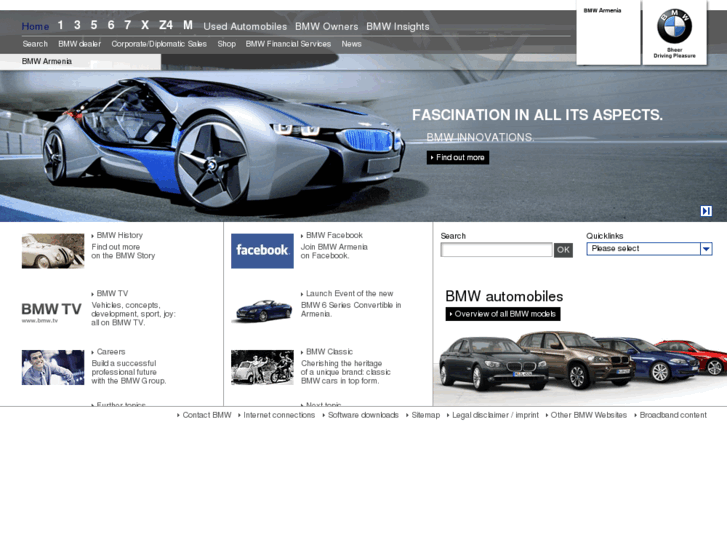The height and width of the screenshot is (545, 727).
Task: Select the BMW Armenia breadcrumb tab
Action: click(80, 62)
